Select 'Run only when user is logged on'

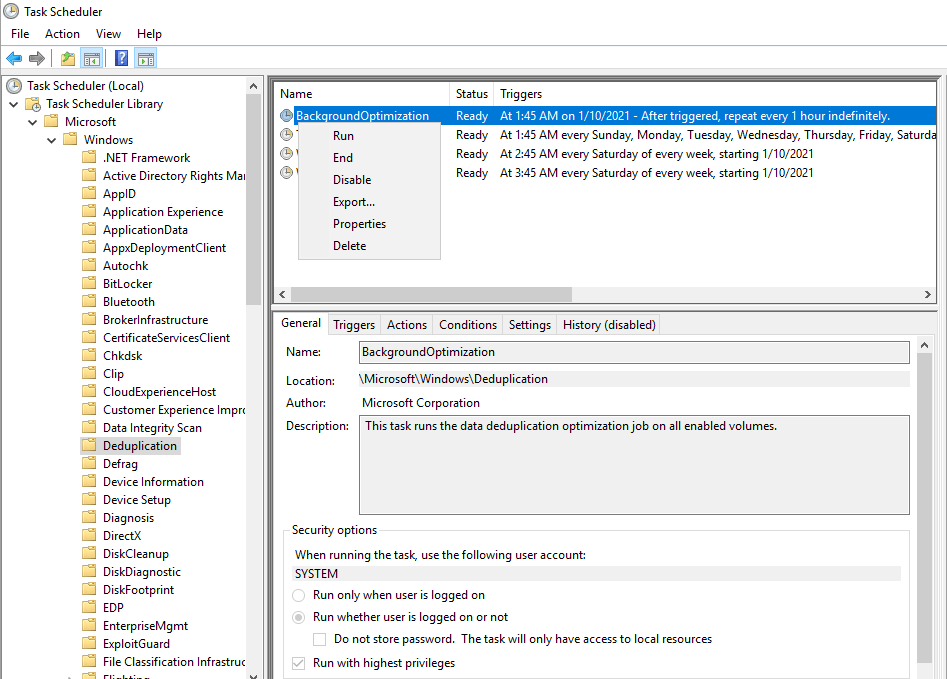click(298, 596)
